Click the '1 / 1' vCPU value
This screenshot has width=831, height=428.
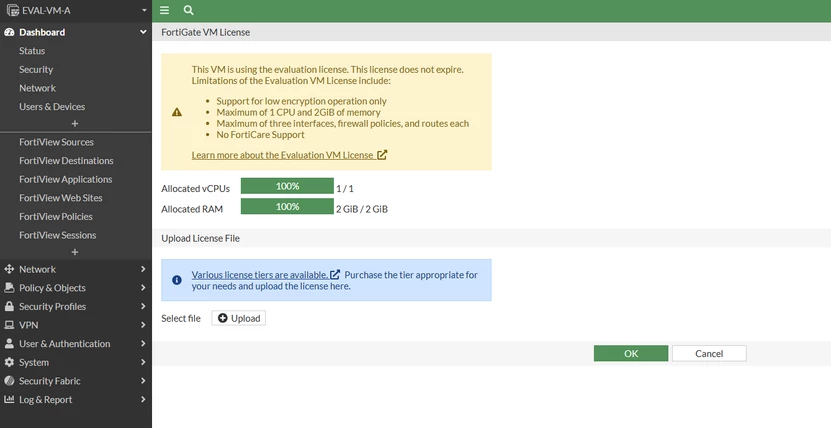(344, 189)
